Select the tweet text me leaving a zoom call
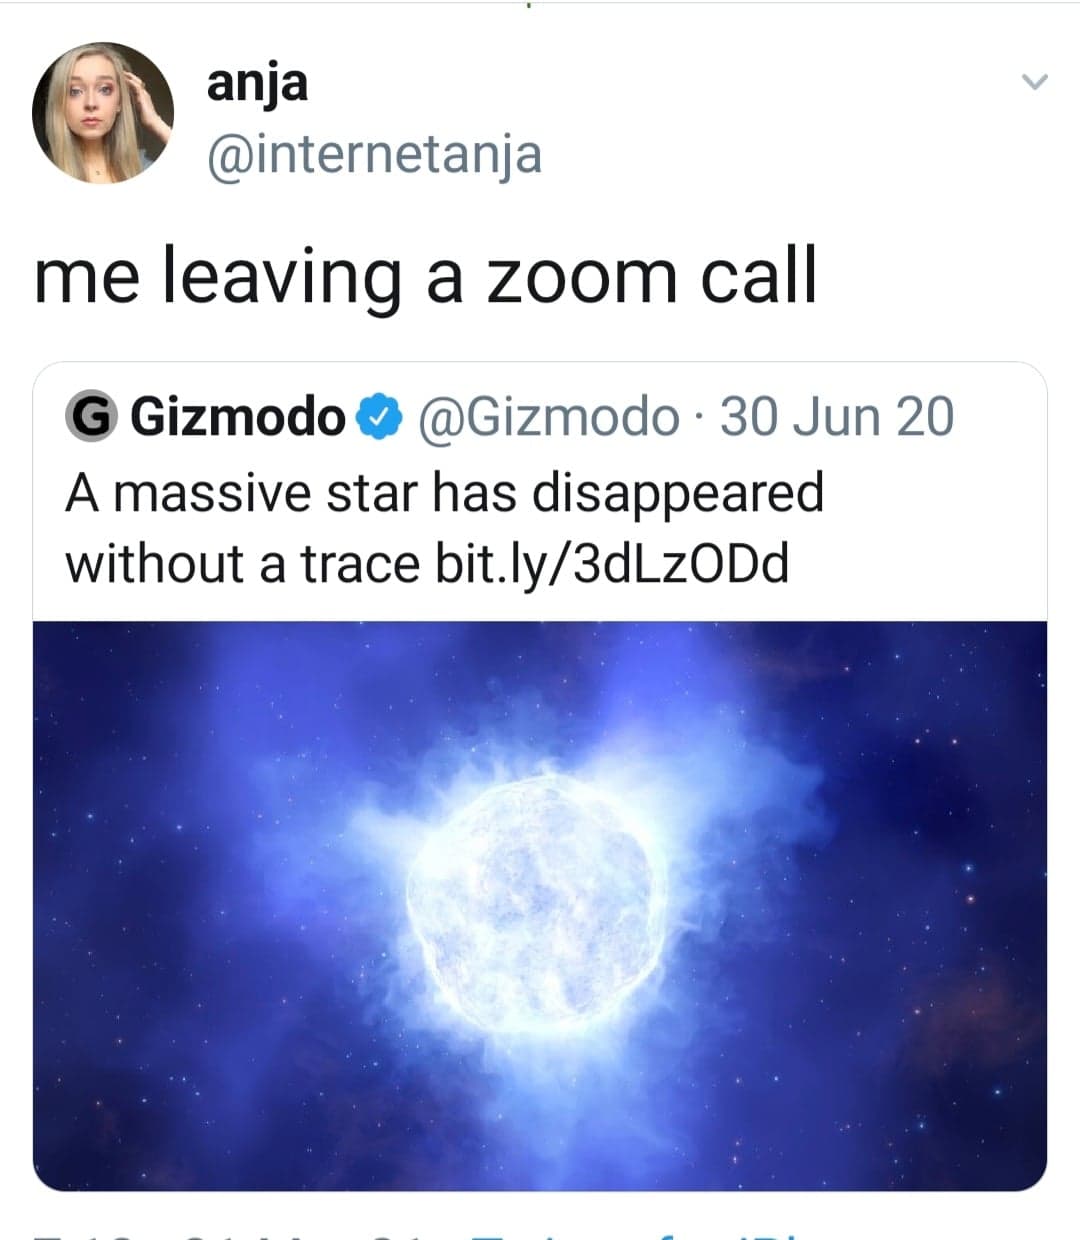Viewport: 1080px width, 1240px height. (x=426, y=278)
